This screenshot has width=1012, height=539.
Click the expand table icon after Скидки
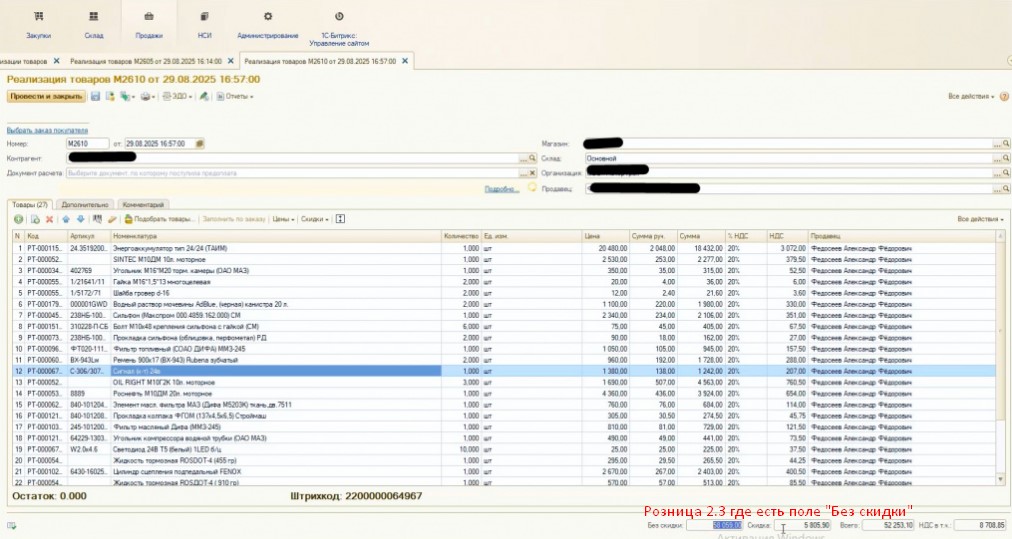click(340, 219)
